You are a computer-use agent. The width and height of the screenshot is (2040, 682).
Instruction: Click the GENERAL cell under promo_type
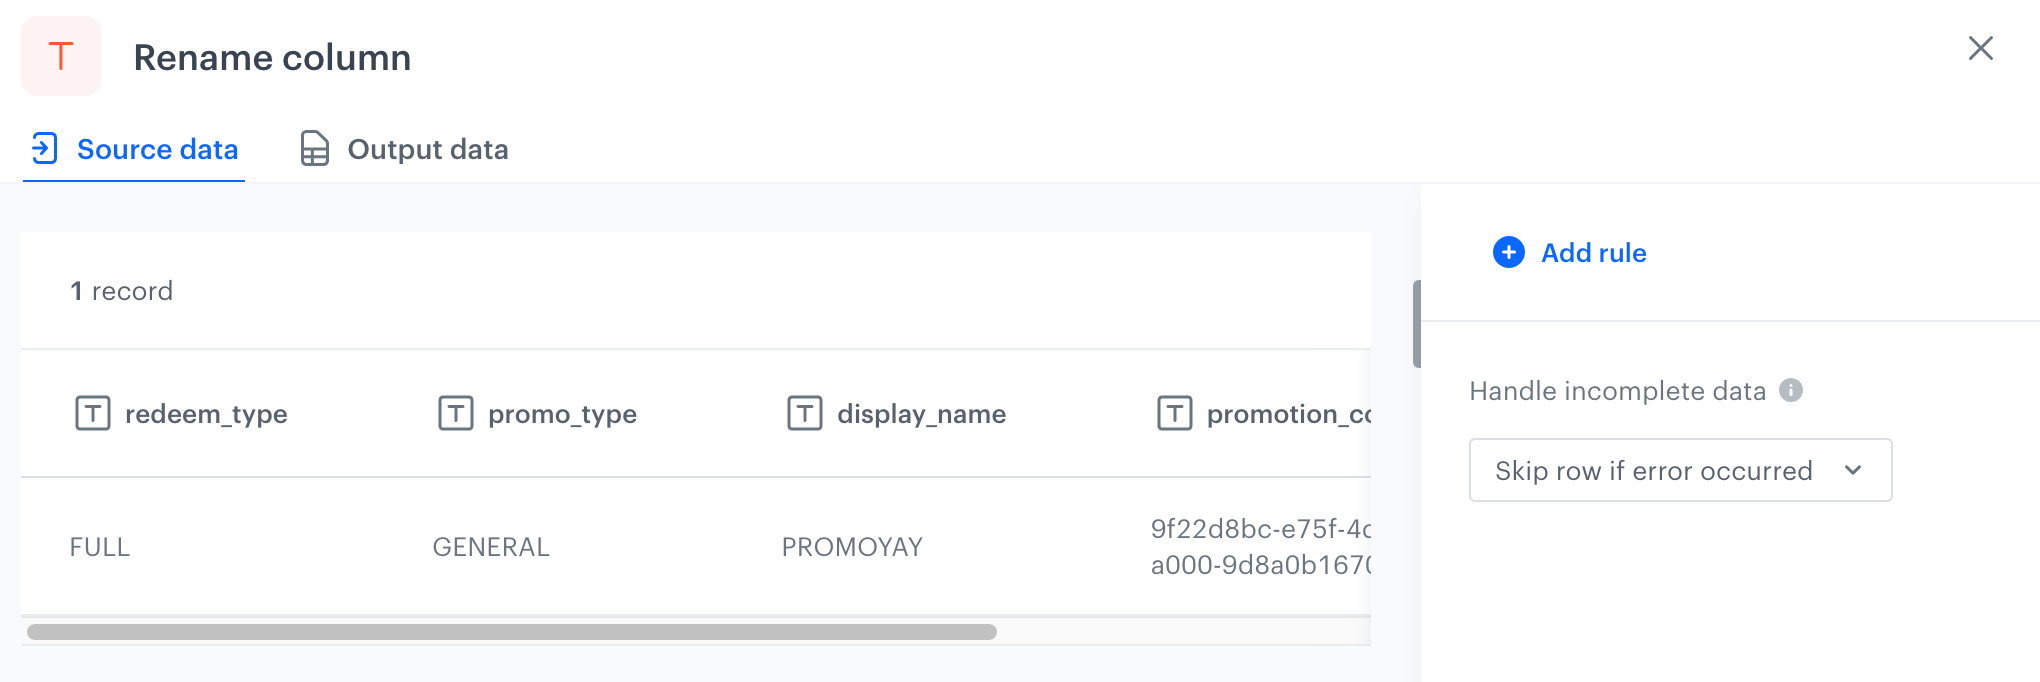point(491,547)
